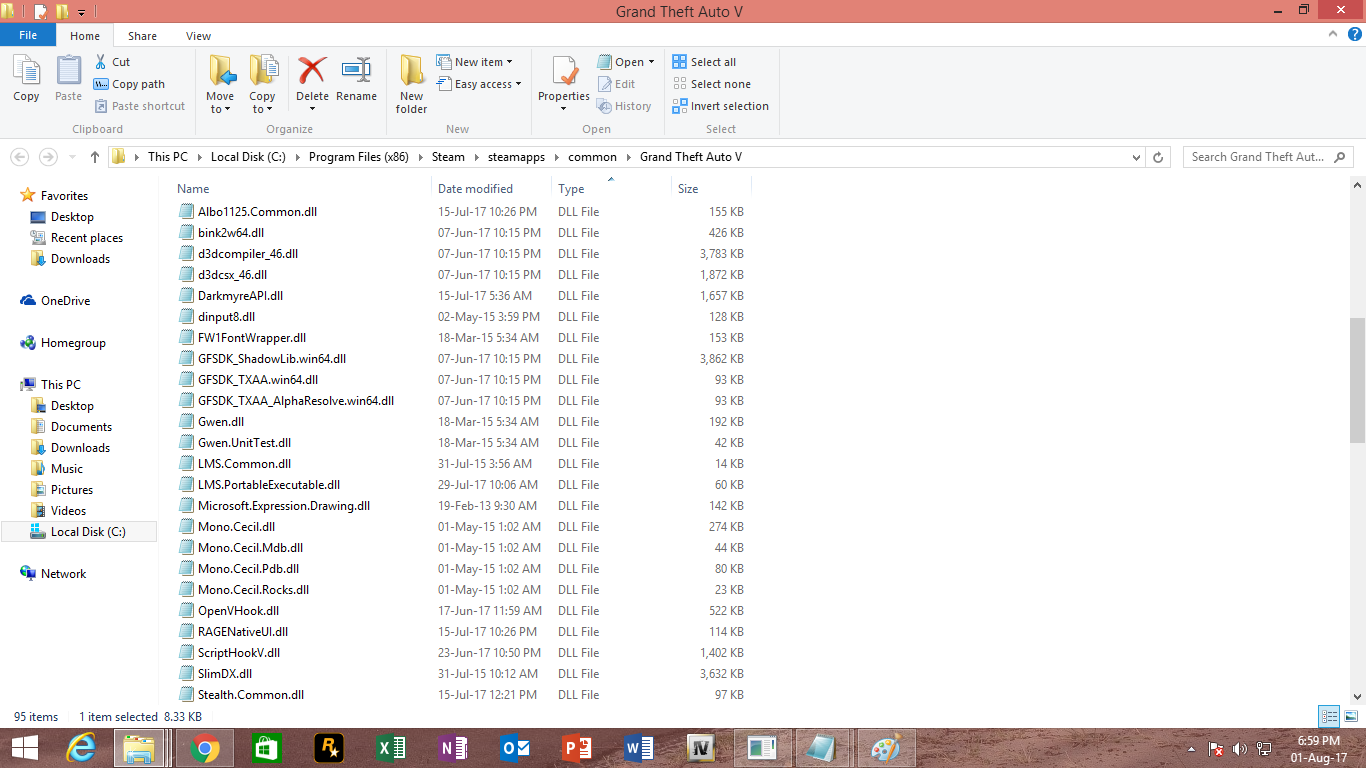The image size is (1366, 768).
Task: Open Music under This PC
Action: [67, 469]
